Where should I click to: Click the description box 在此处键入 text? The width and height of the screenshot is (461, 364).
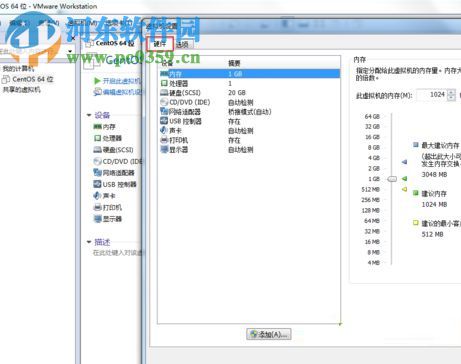click(118, 253)
